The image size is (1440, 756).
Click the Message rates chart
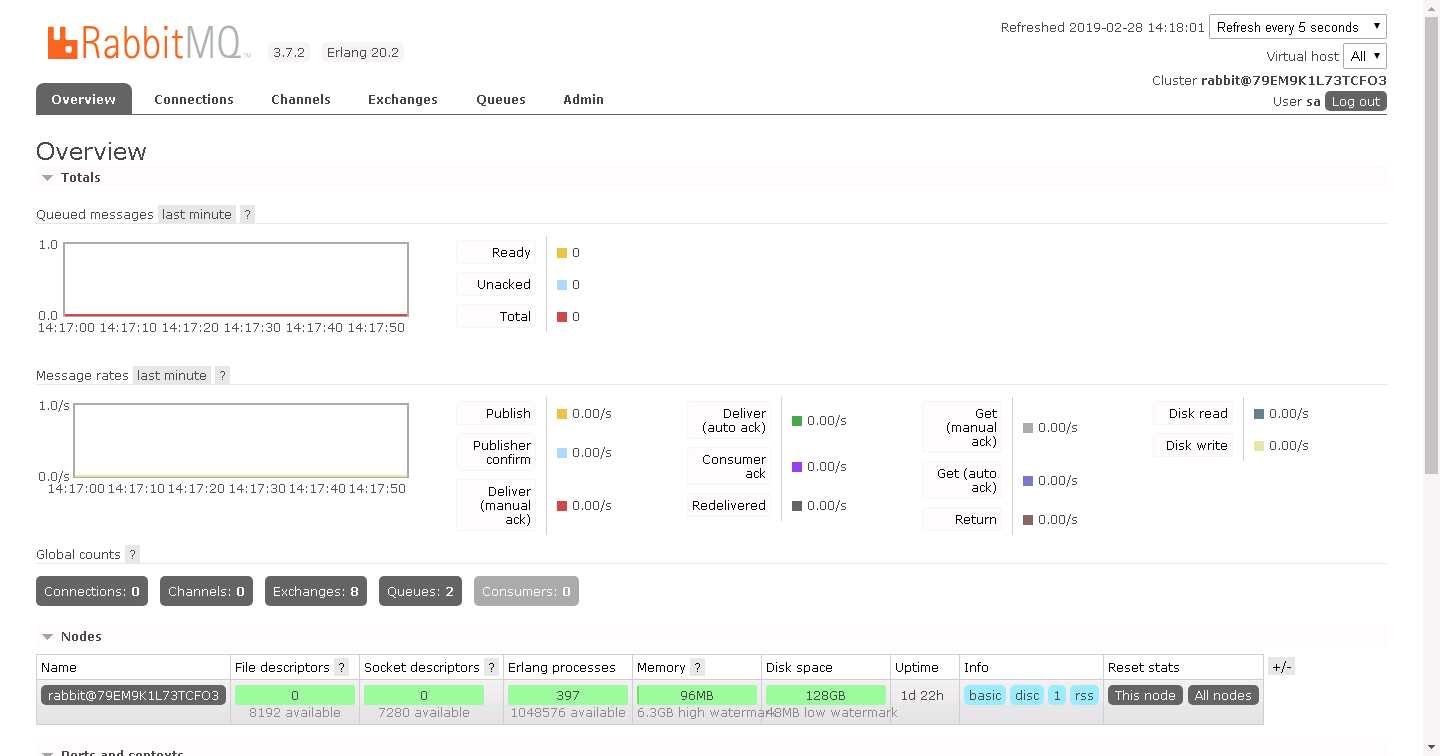coord(241,440)
